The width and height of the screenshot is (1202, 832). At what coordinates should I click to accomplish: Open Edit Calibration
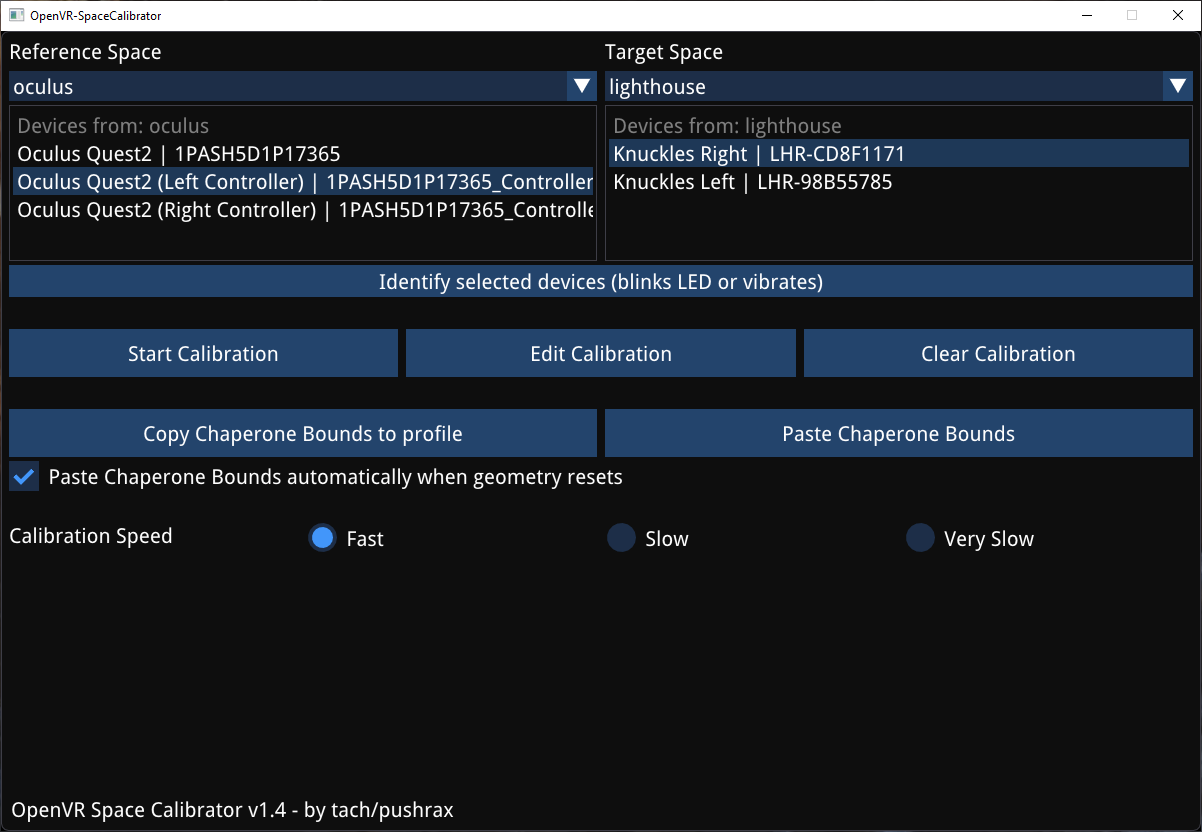[x=601, y=354]
